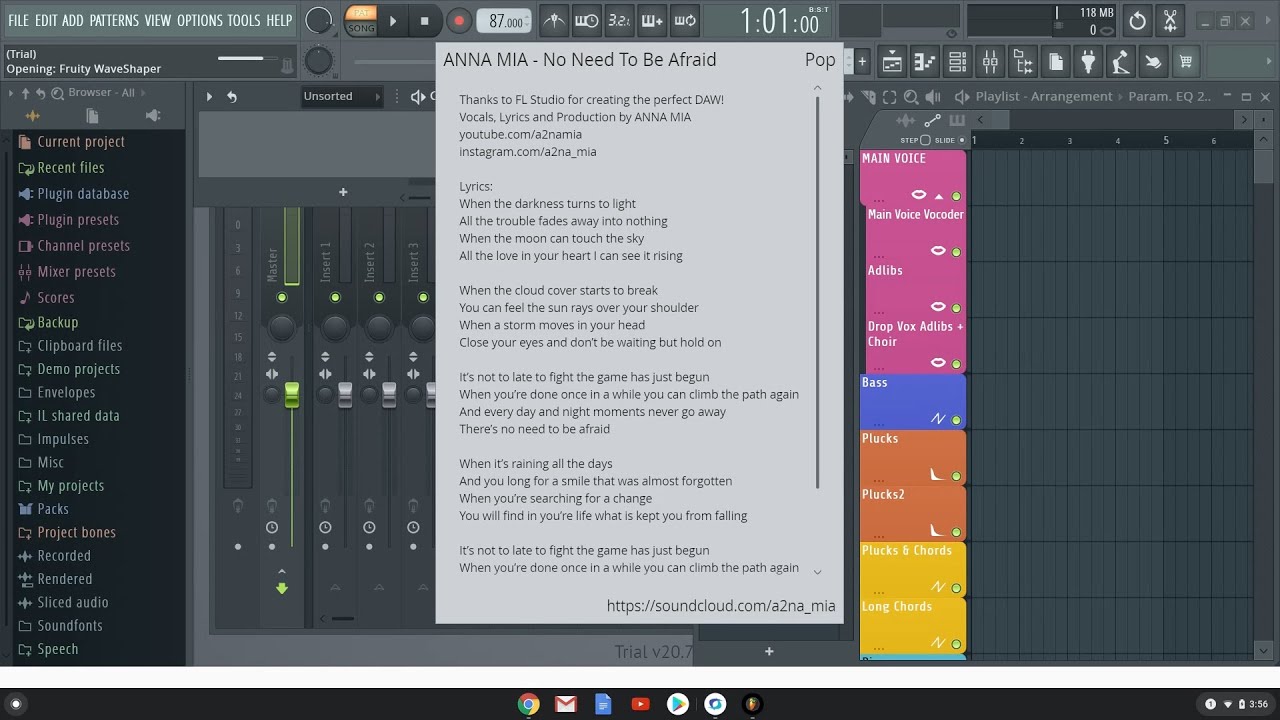Open YouTube from the taskbar

pyautogui.click(x=640, y=704)
